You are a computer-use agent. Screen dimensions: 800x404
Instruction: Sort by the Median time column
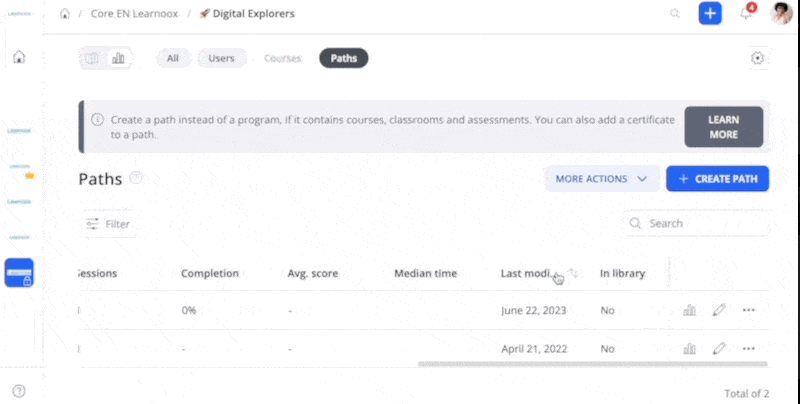point(426,273)
